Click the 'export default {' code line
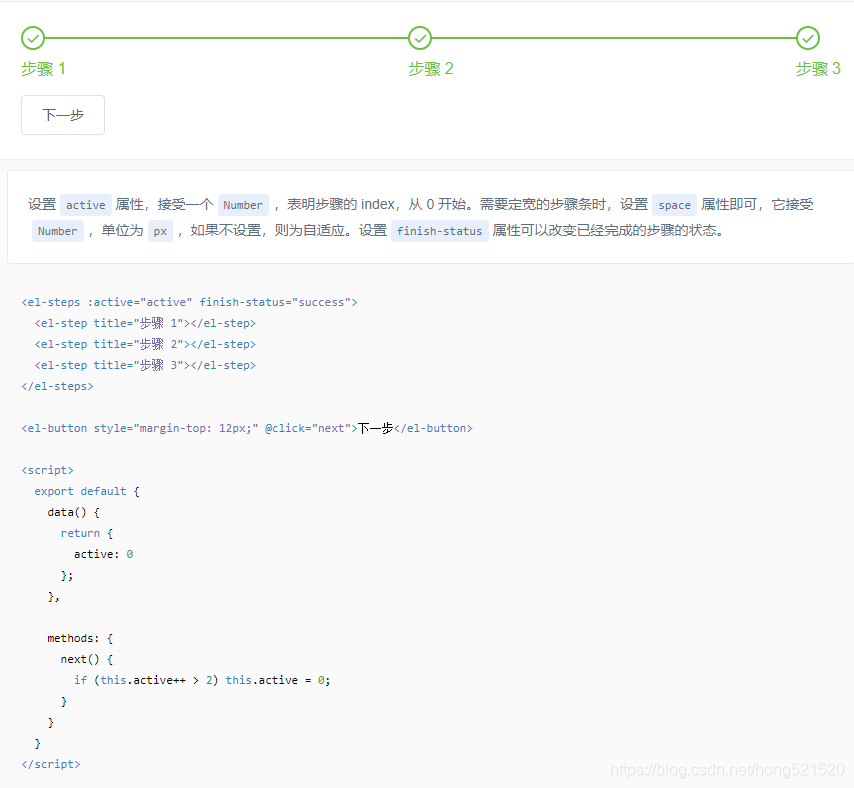 click(87, 491)
